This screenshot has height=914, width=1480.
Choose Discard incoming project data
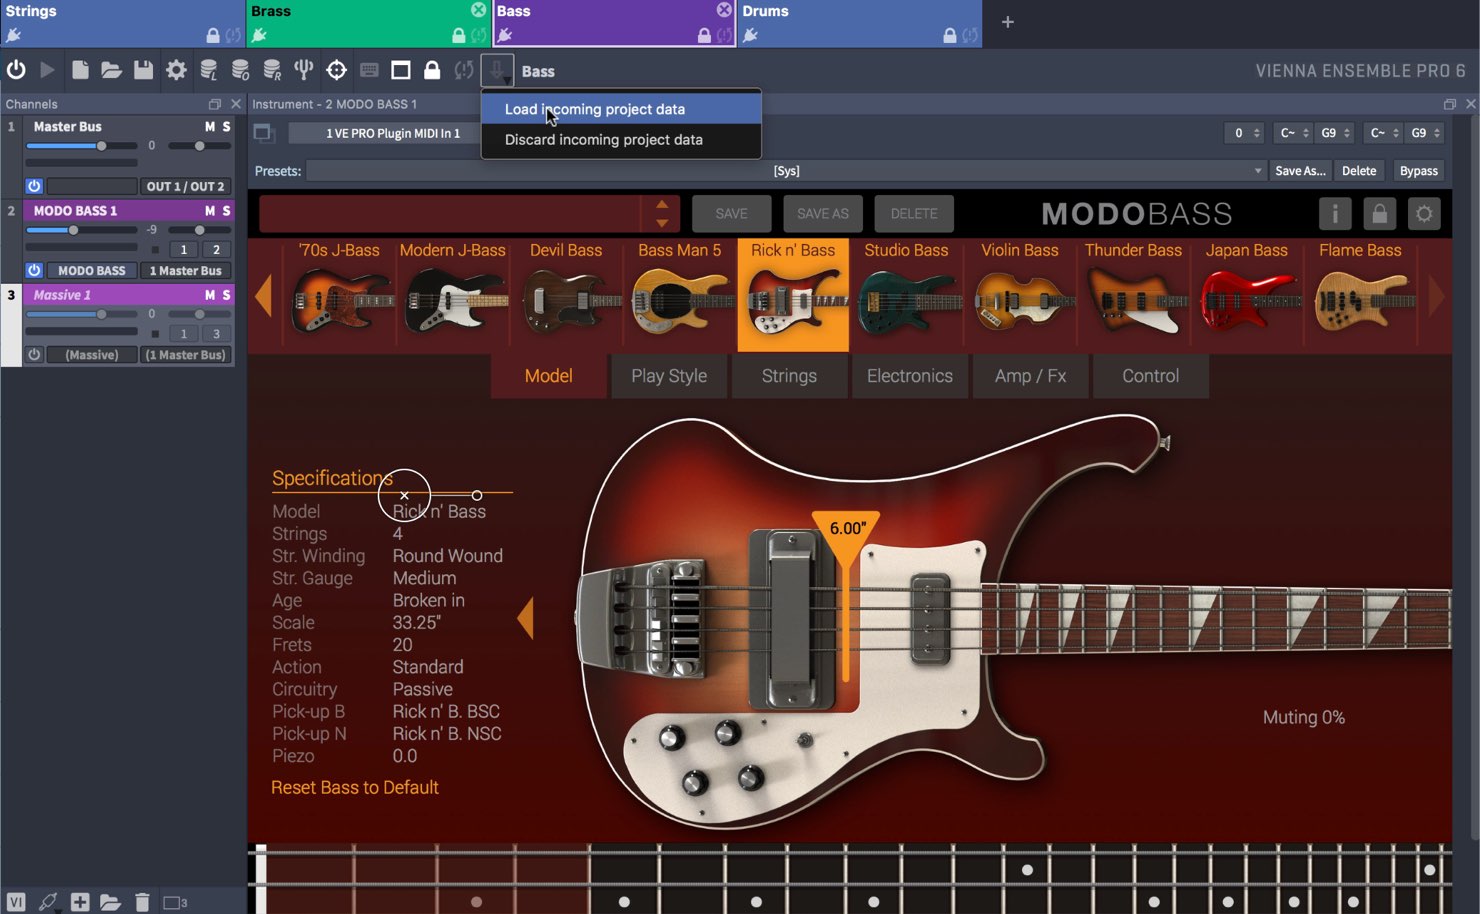click(x=621, y=140)
